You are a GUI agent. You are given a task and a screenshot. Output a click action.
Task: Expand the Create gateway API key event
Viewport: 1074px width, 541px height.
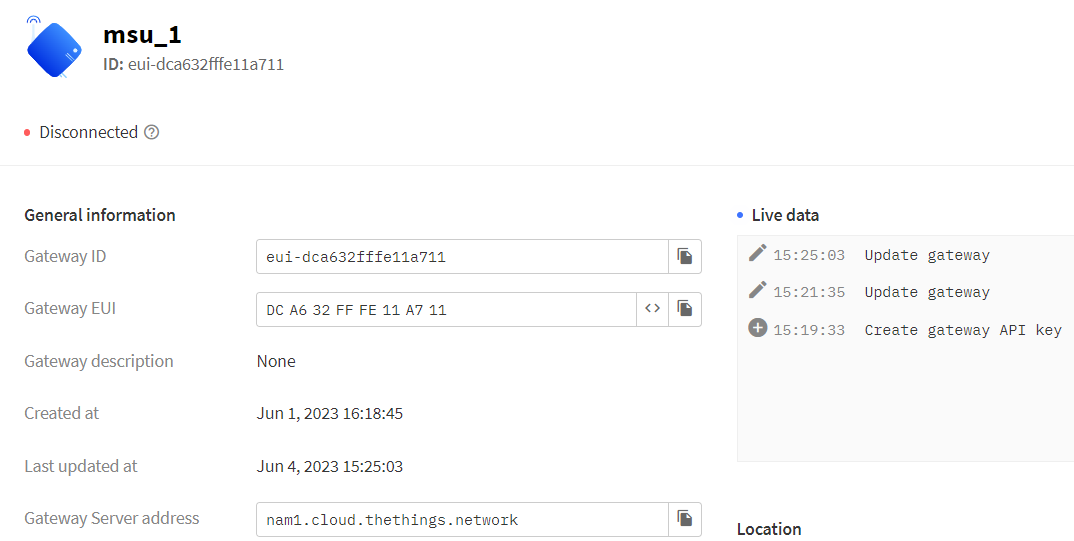962,330
